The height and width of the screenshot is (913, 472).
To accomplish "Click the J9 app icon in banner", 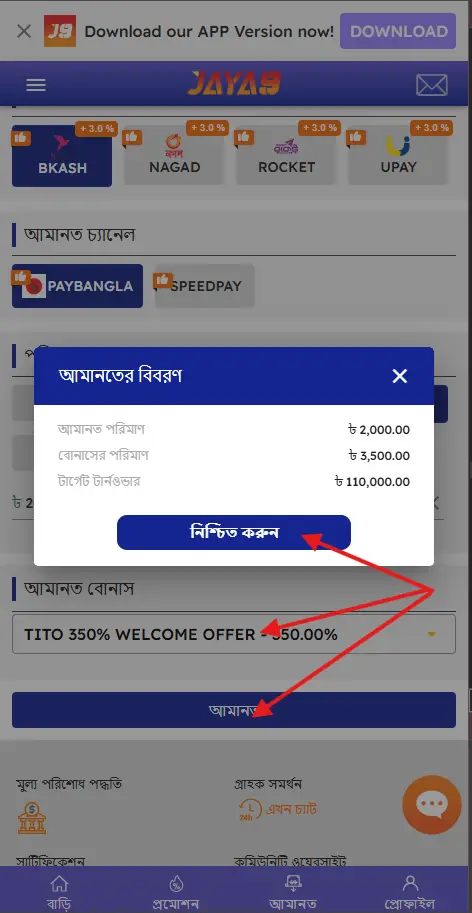I will point(60,31).
